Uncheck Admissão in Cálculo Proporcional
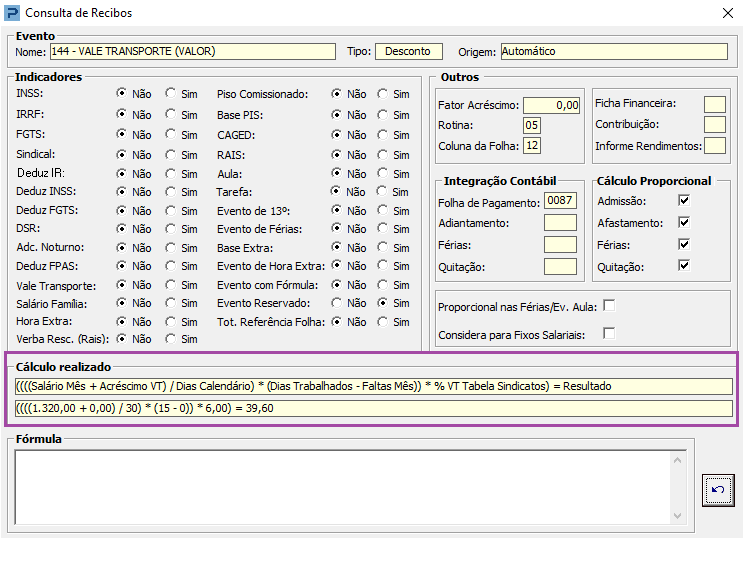The height and width of the screenshot is (573, 753). [684, 200]
